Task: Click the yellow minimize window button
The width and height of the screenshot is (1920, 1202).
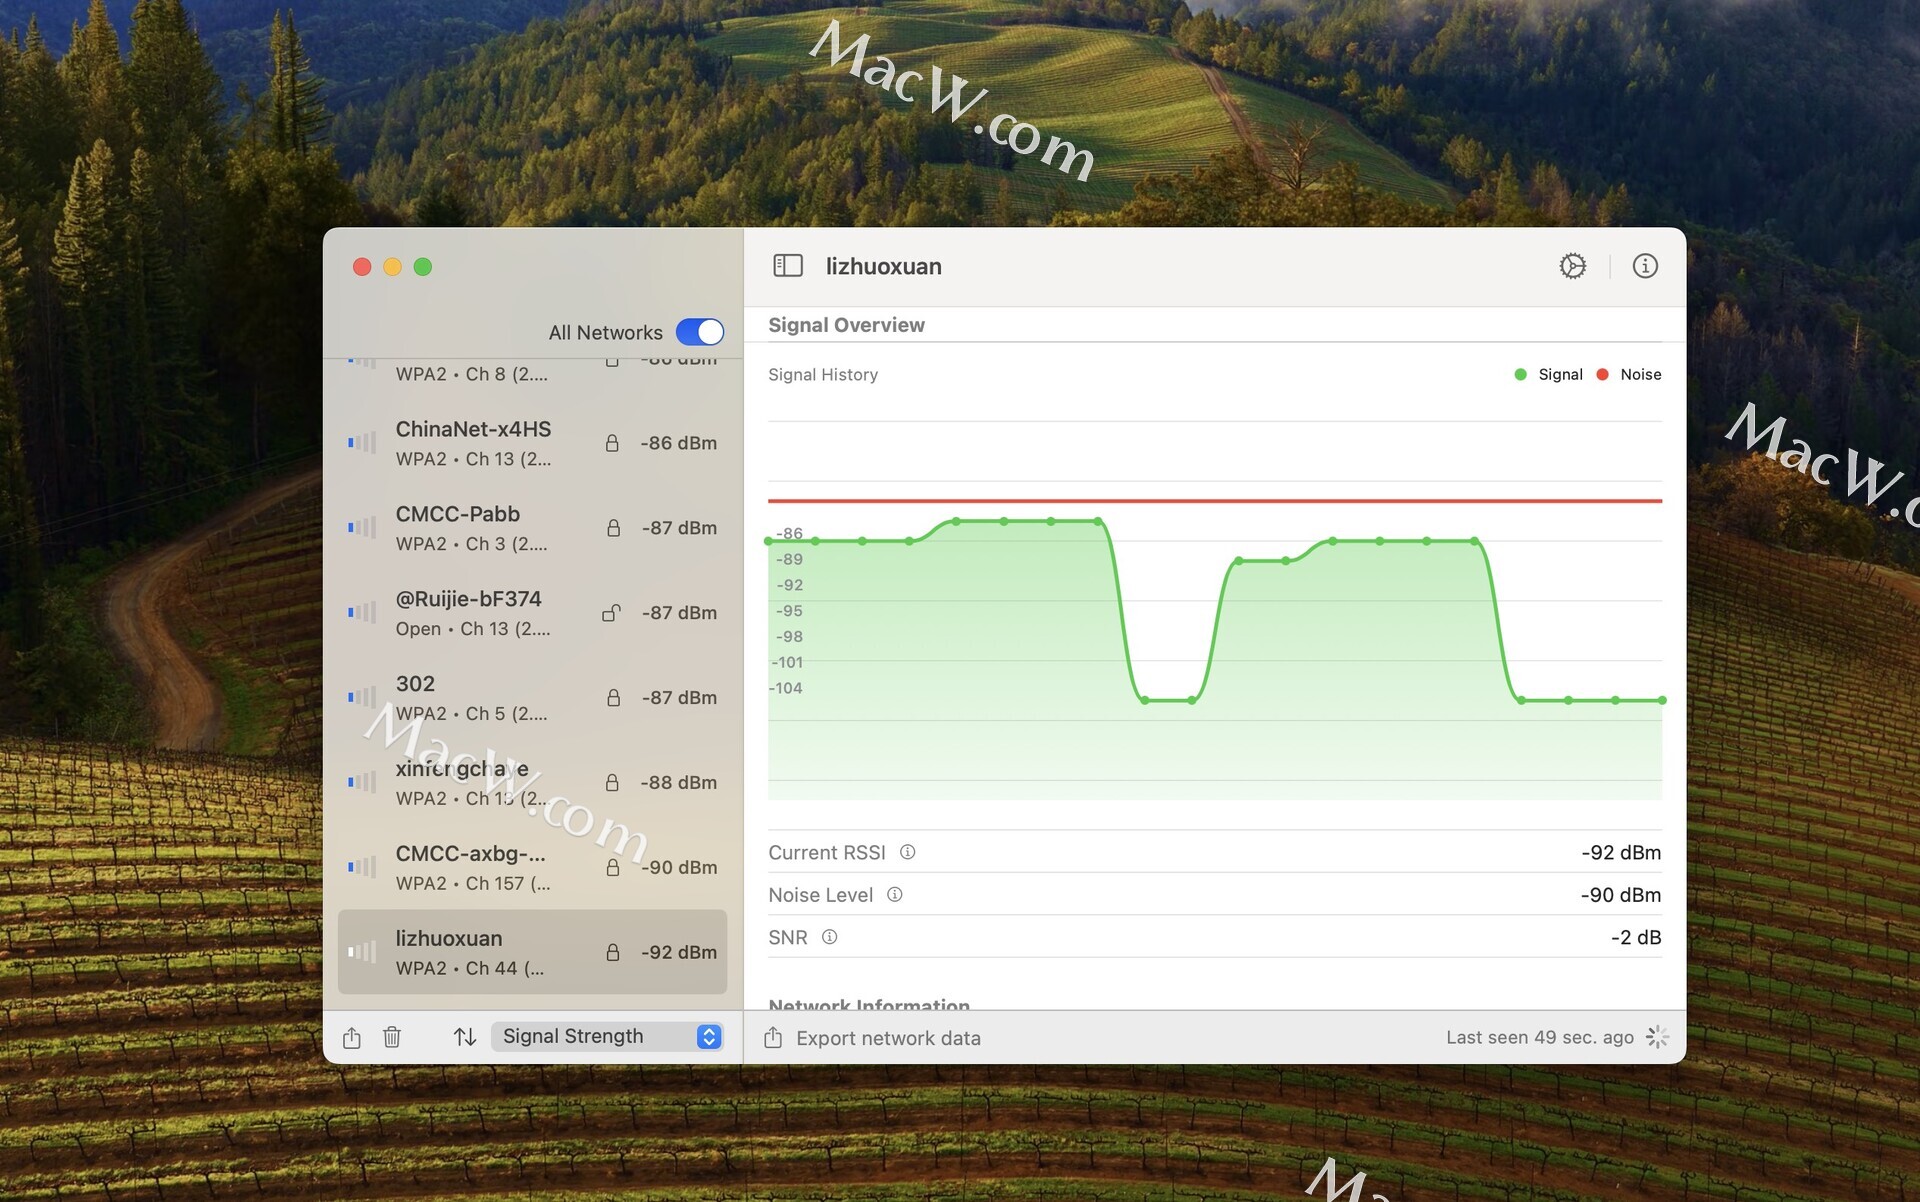Action: [x=393, y=267]
